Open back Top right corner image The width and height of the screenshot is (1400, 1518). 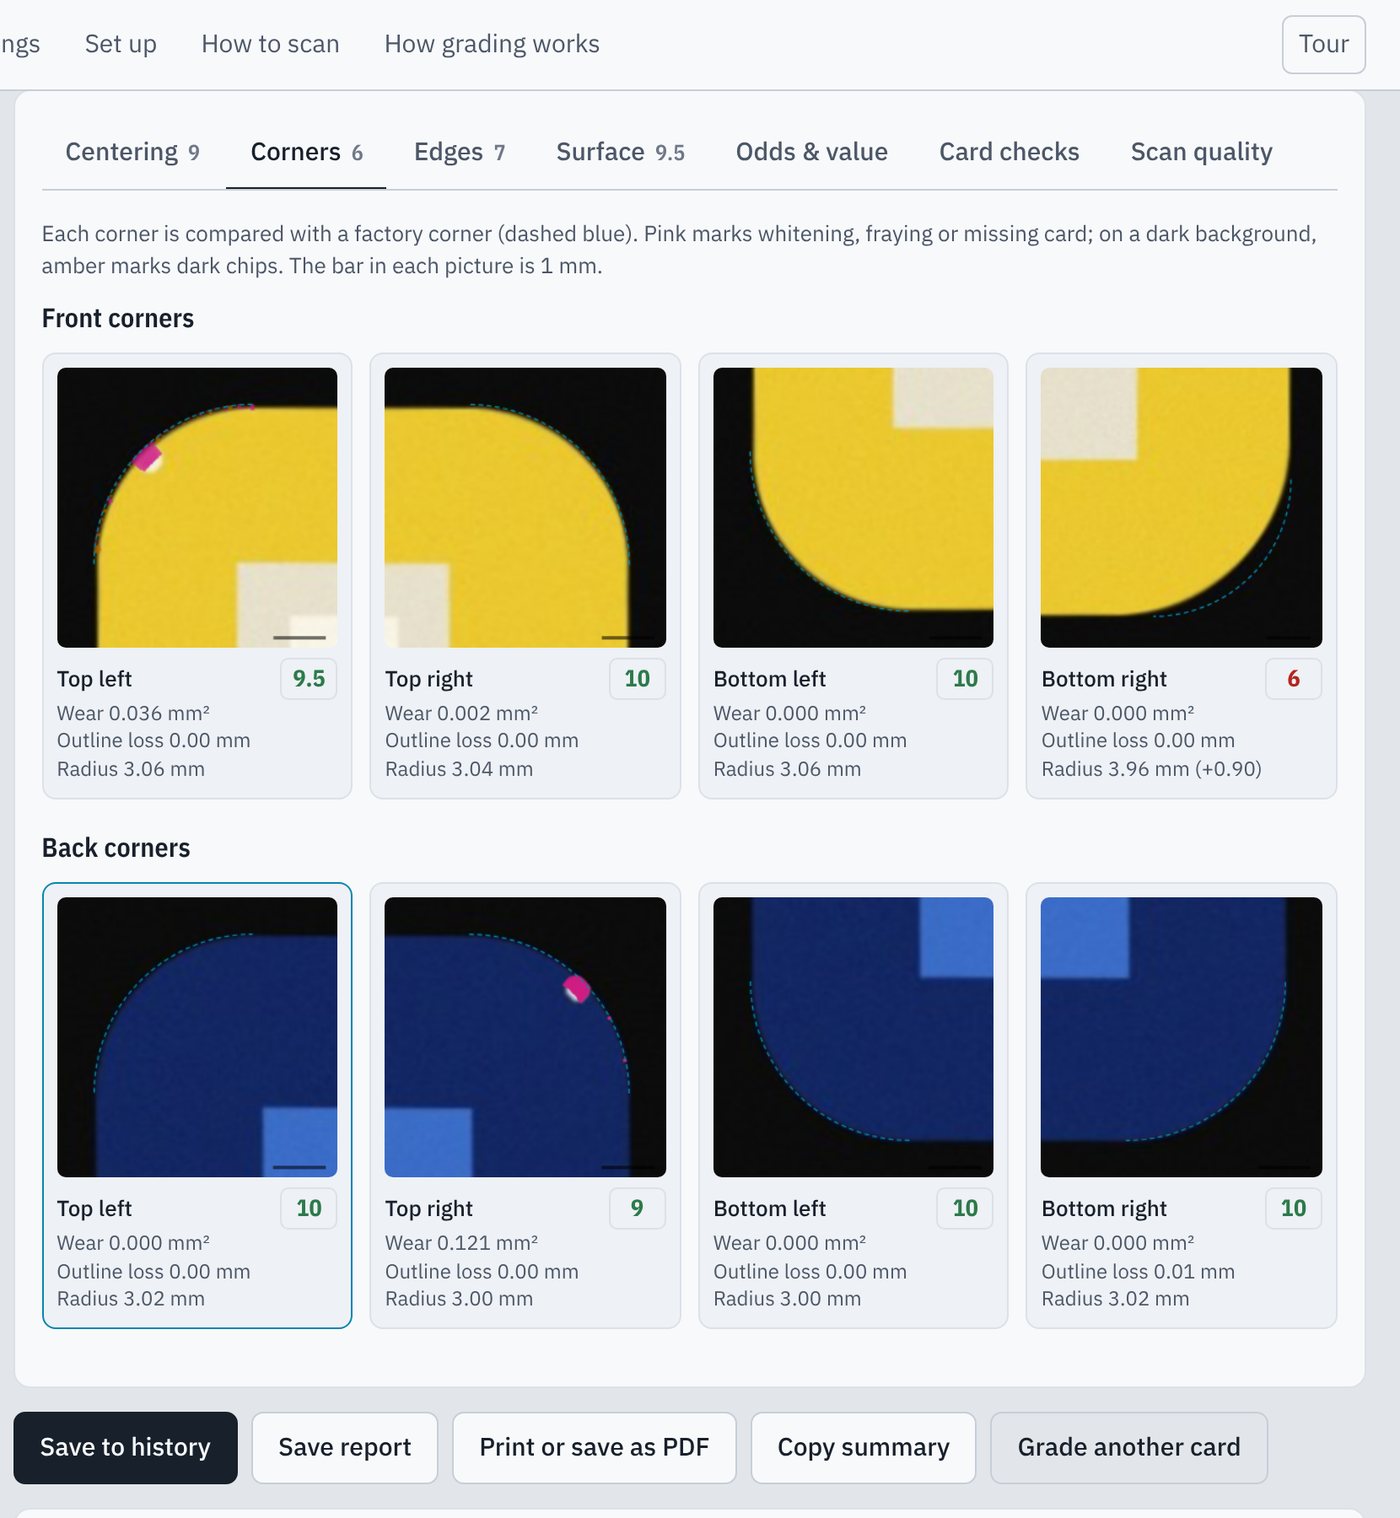[525, 1037]
